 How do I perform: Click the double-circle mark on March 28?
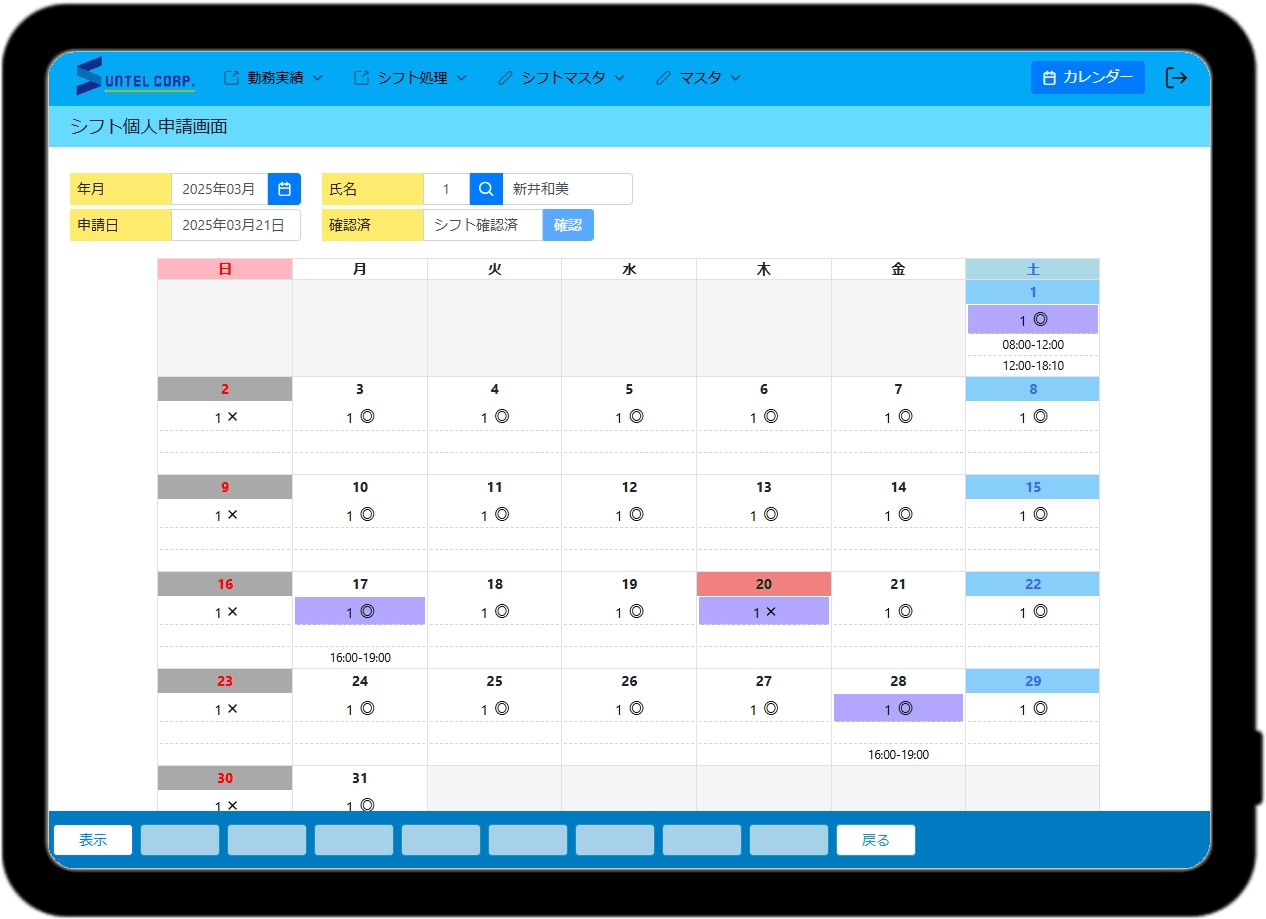tap(905, 709)
